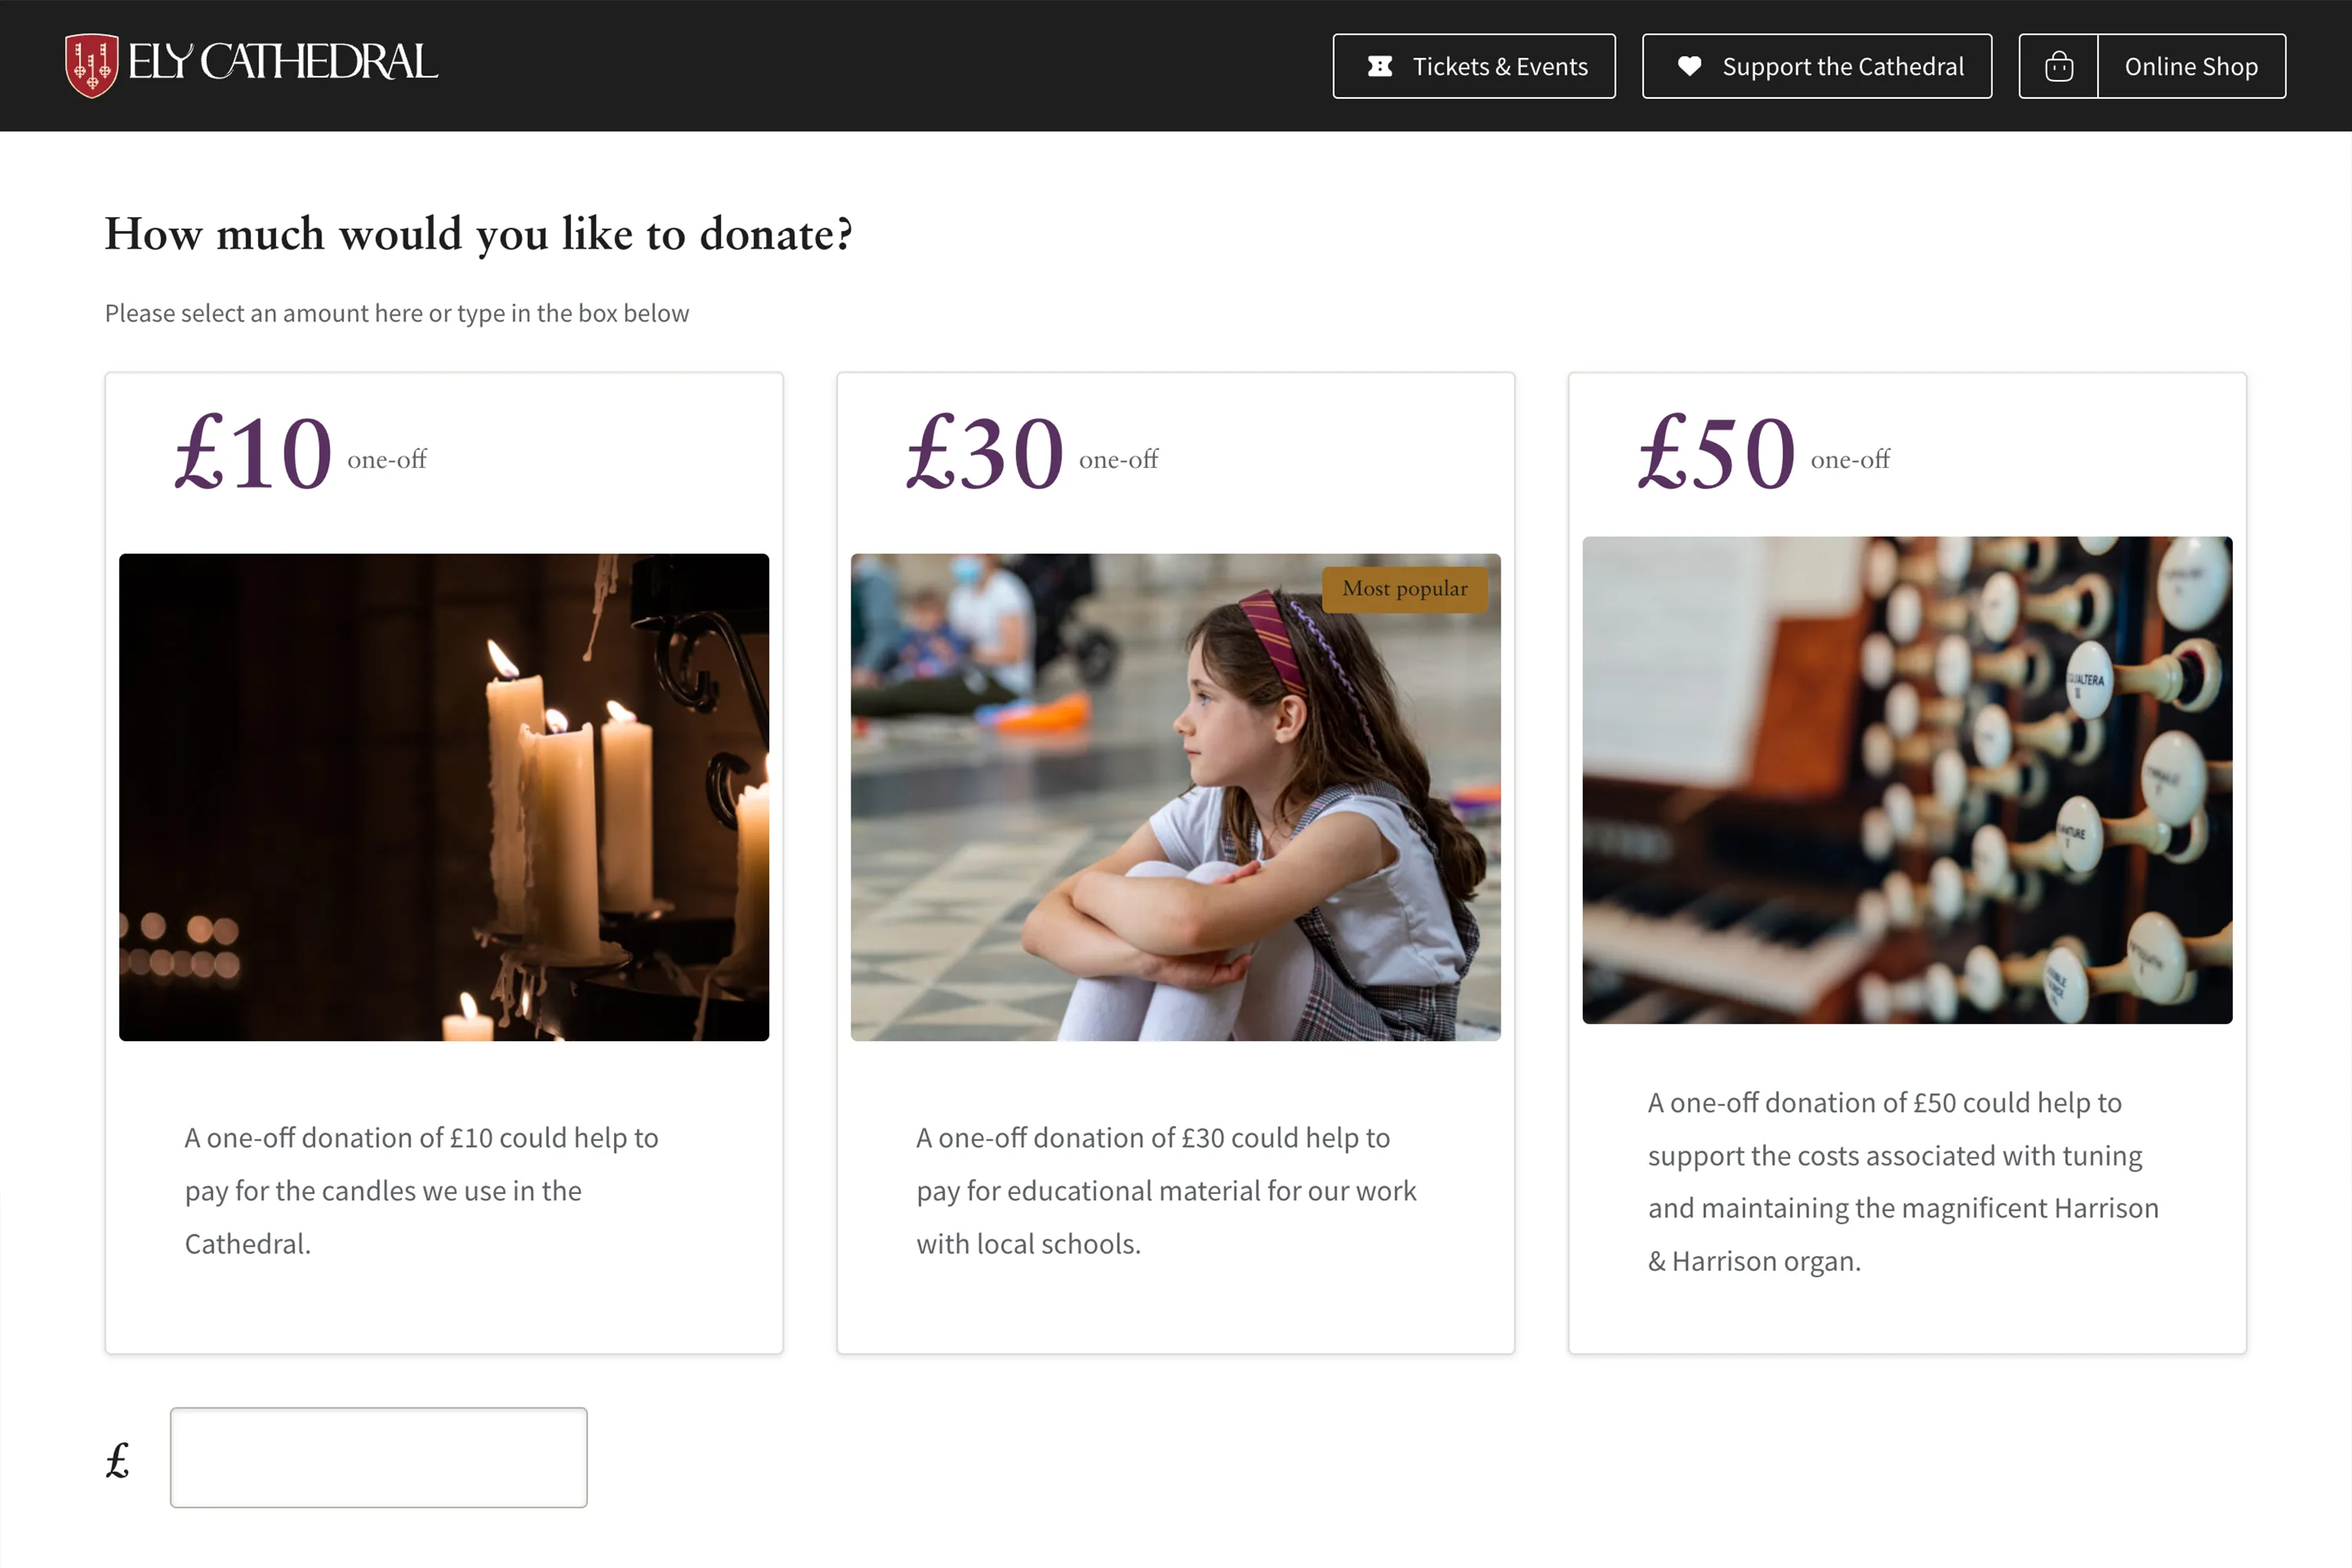Click the ticket icon beside Tickets & Events
Image resolution: width=2352 pixels, height=1568 pixels.
[1379, 66]
